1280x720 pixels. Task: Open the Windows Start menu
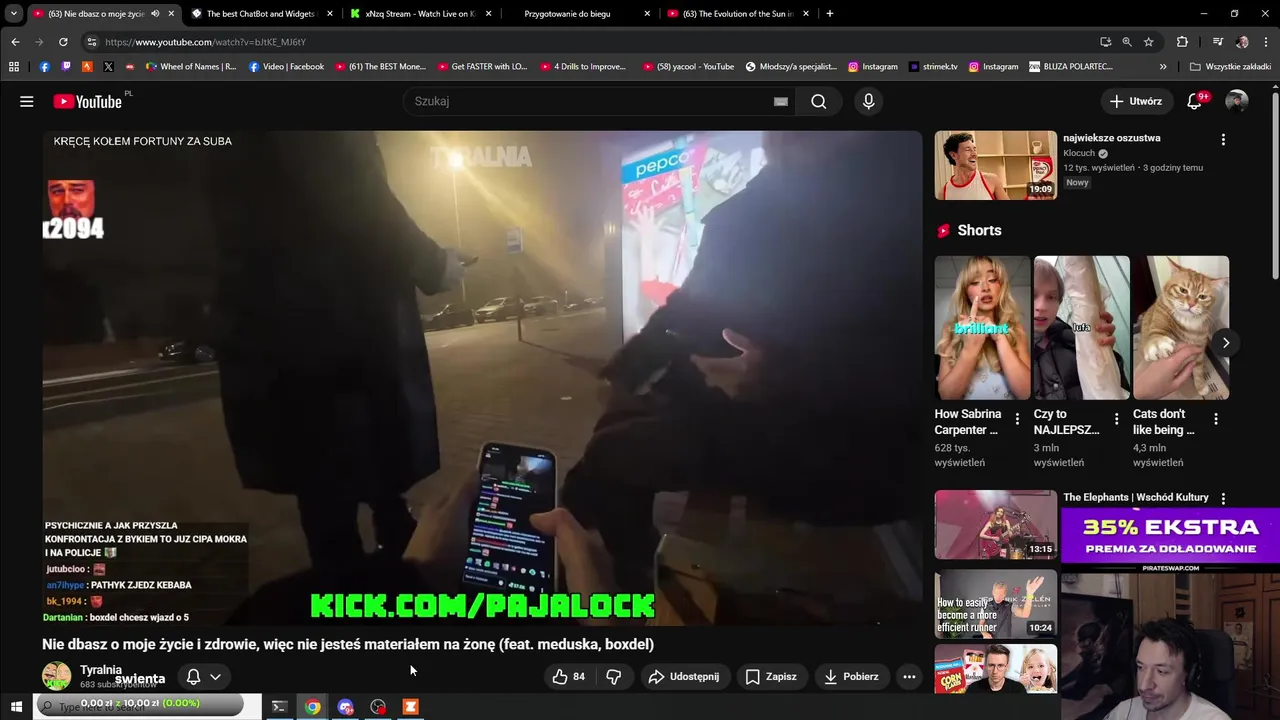click(x=16, y=707)
